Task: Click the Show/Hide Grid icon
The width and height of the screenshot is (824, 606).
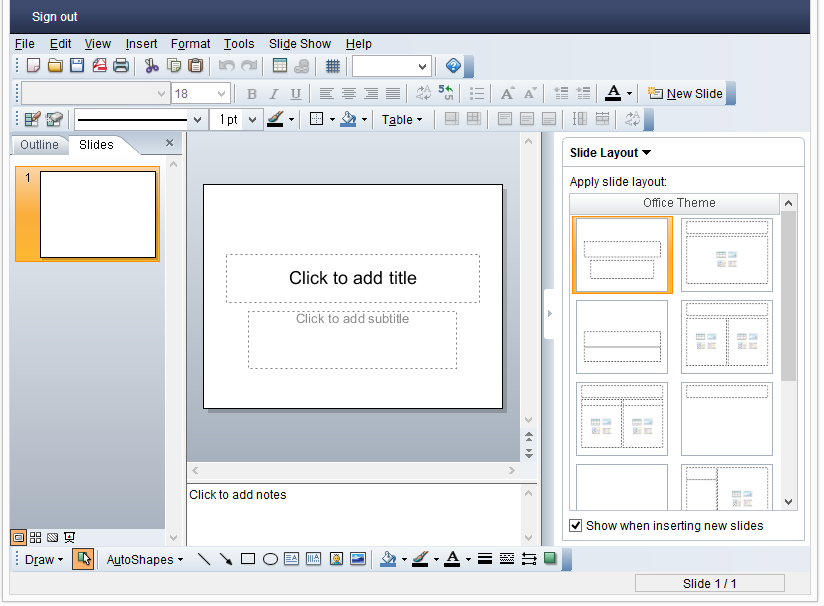Action: coord(333,66)
